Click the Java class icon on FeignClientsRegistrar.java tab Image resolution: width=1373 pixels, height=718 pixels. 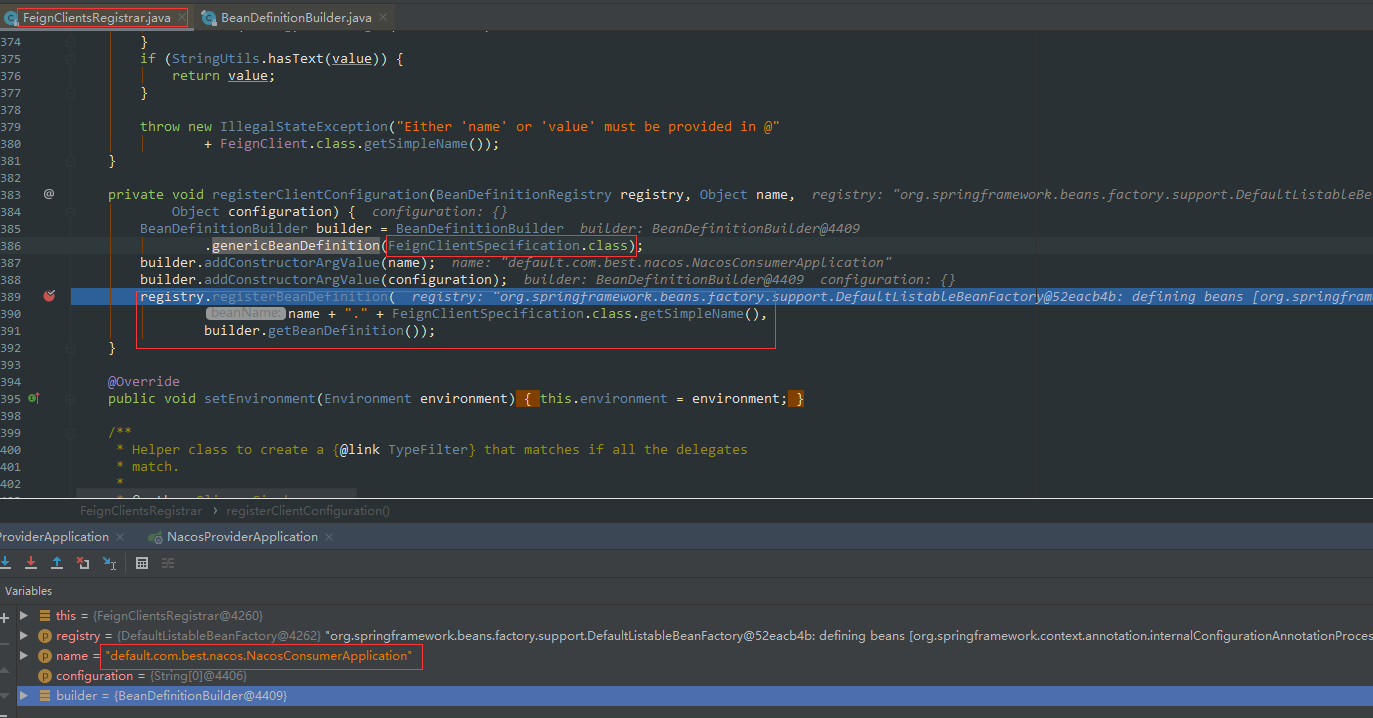10,18
